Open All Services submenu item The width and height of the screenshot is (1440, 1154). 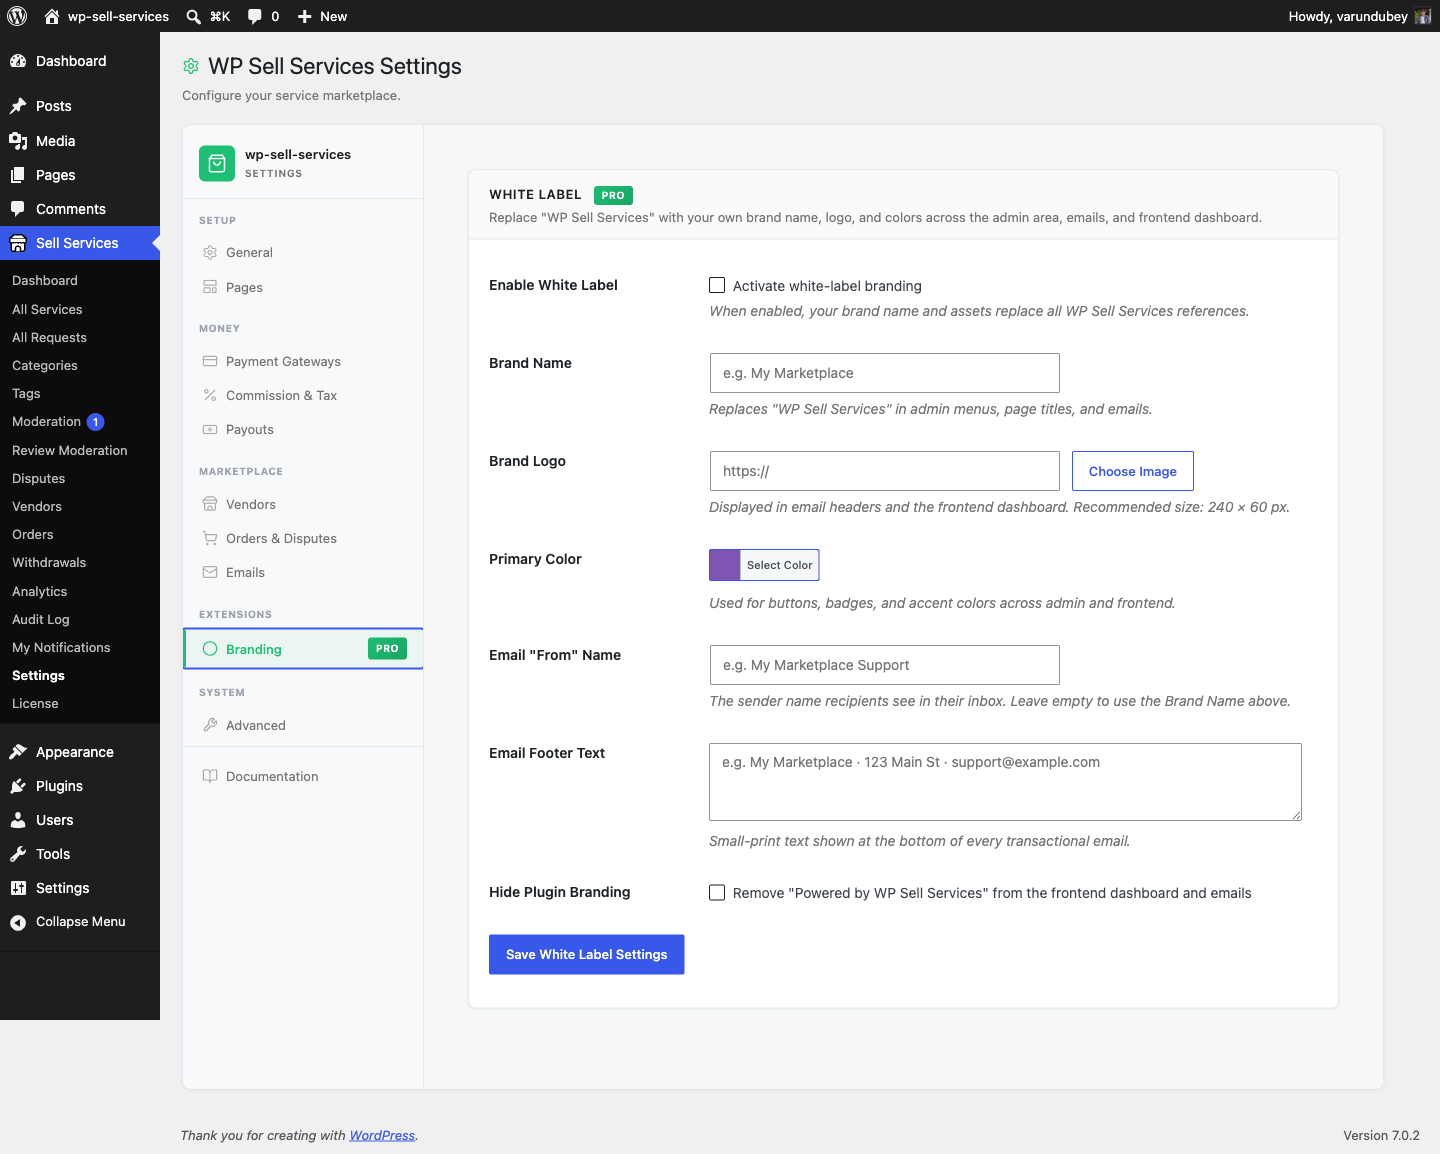click(47, 309)
